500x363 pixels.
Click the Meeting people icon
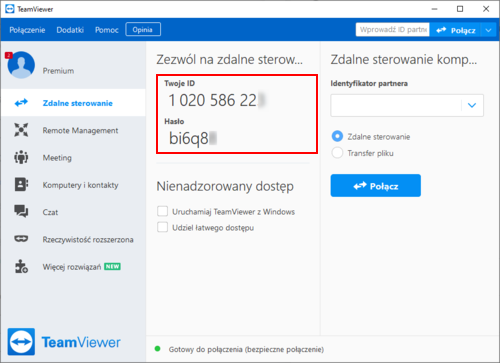tap(21, 157)
